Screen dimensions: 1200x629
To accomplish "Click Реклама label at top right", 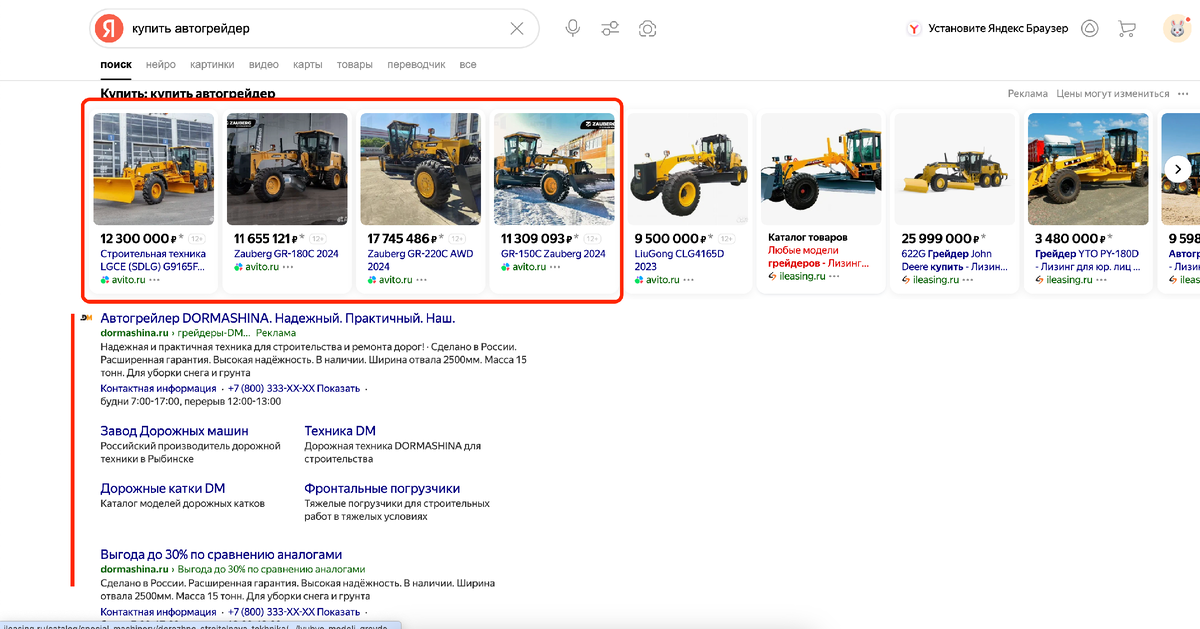I will pyautogui.click(x=1028, y=94).
